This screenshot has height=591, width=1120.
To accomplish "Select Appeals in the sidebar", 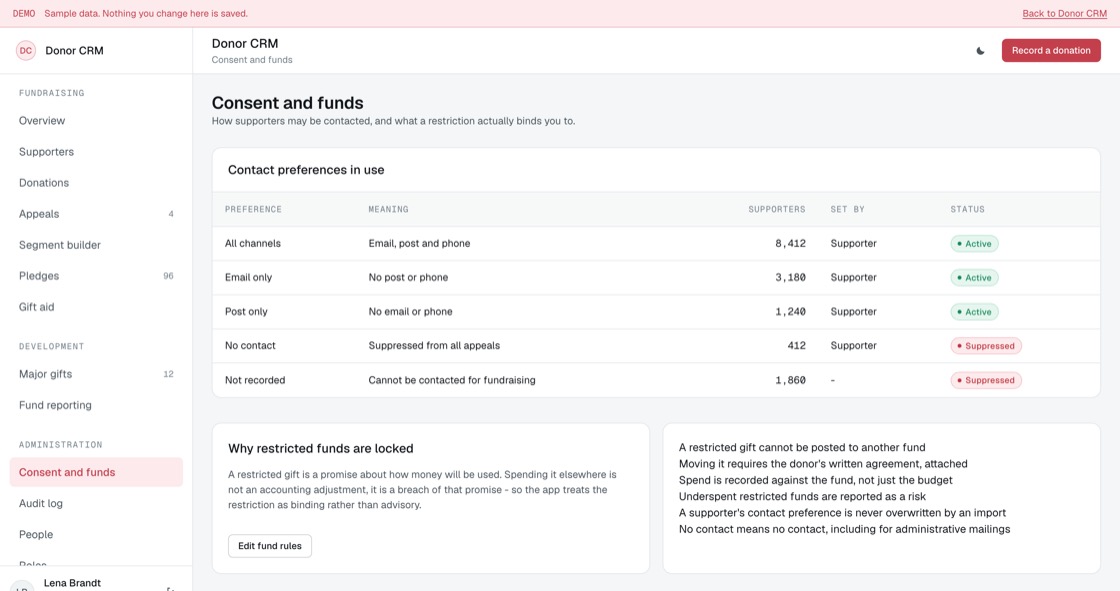I will pyautogui.click(x=96, y=214).
